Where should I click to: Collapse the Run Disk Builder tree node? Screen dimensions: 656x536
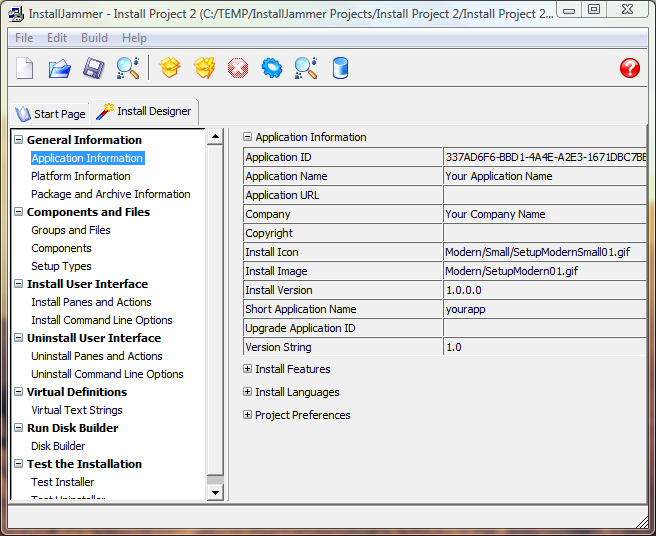18,428
